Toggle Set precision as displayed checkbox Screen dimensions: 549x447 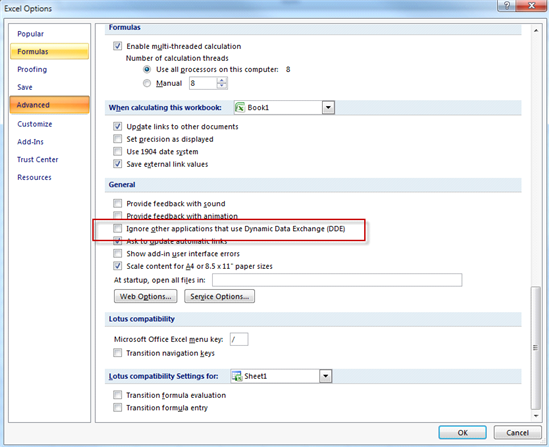point(118,139)
